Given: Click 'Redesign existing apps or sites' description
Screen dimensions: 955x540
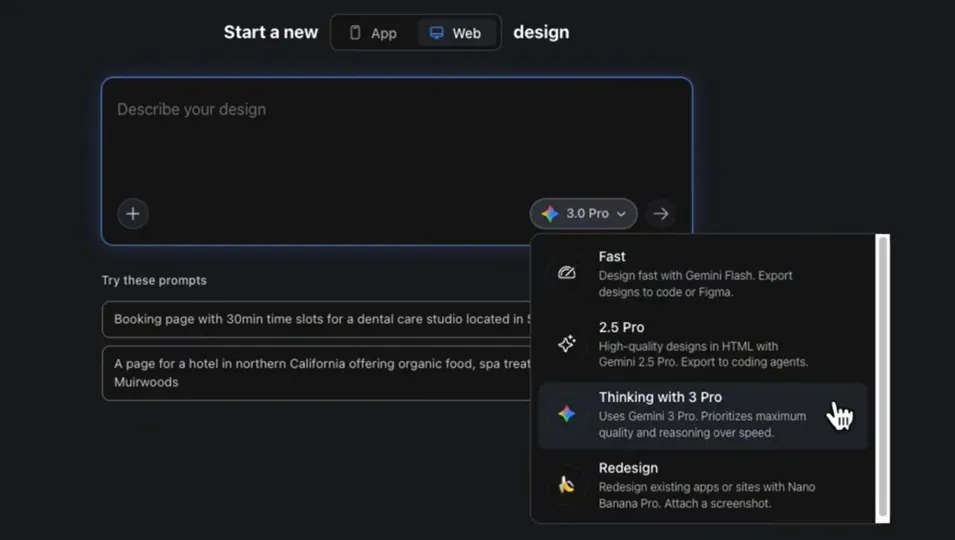Looking at the screenshot, I should (707, 495).
